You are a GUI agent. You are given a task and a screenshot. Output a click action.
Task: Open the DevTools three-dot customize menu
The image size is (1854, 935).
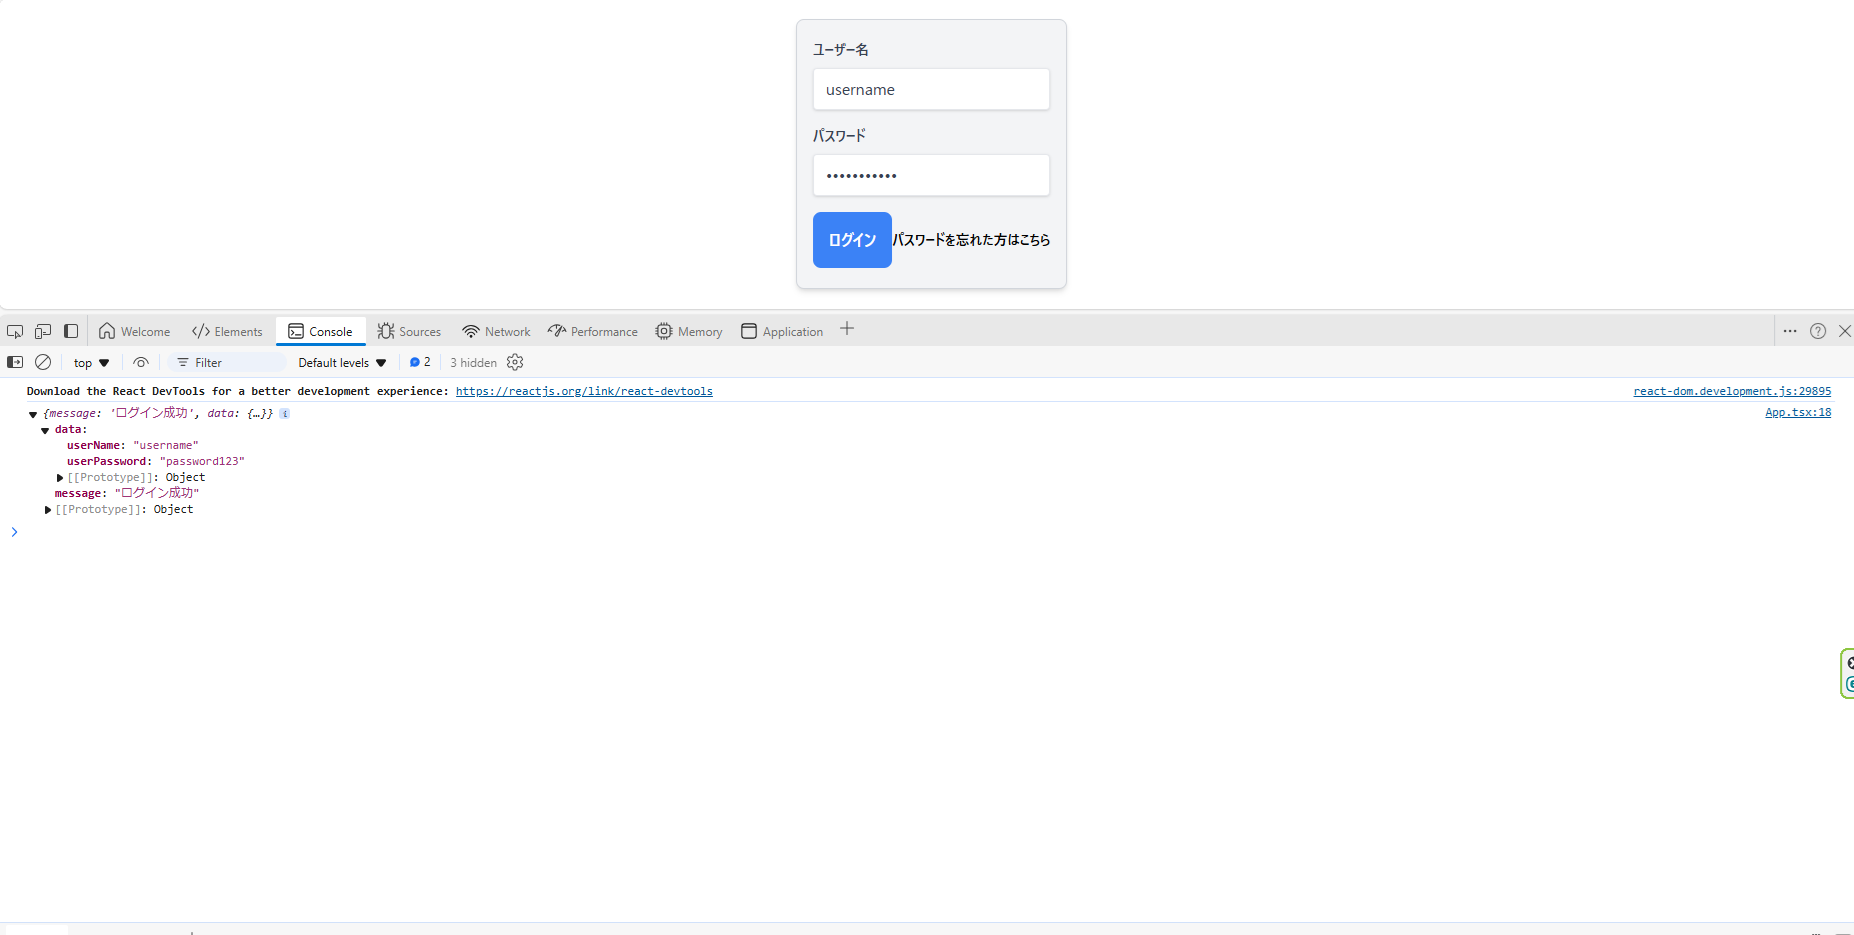coord(1790,331)
